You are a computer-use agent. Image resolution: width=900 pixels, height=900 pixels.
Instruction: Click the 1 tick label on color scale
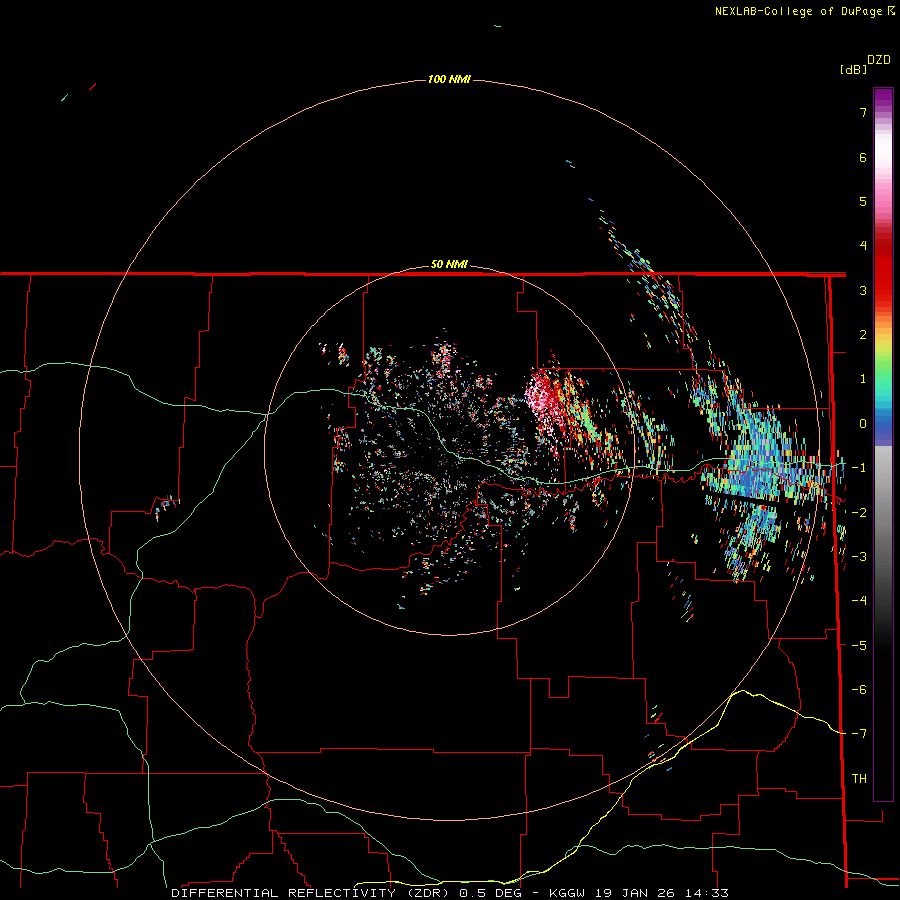863,379
